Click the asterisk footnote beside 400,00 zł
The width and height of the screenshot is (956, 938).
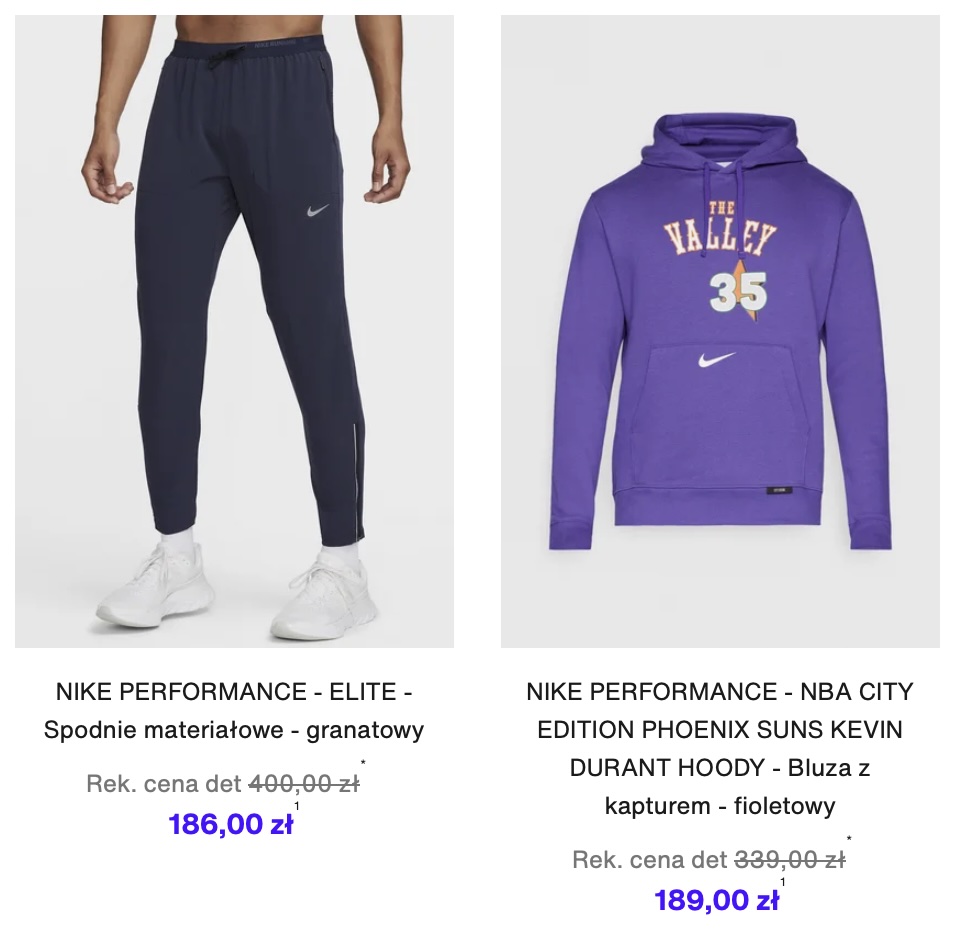pyautogui.click(x=363, y=763)
